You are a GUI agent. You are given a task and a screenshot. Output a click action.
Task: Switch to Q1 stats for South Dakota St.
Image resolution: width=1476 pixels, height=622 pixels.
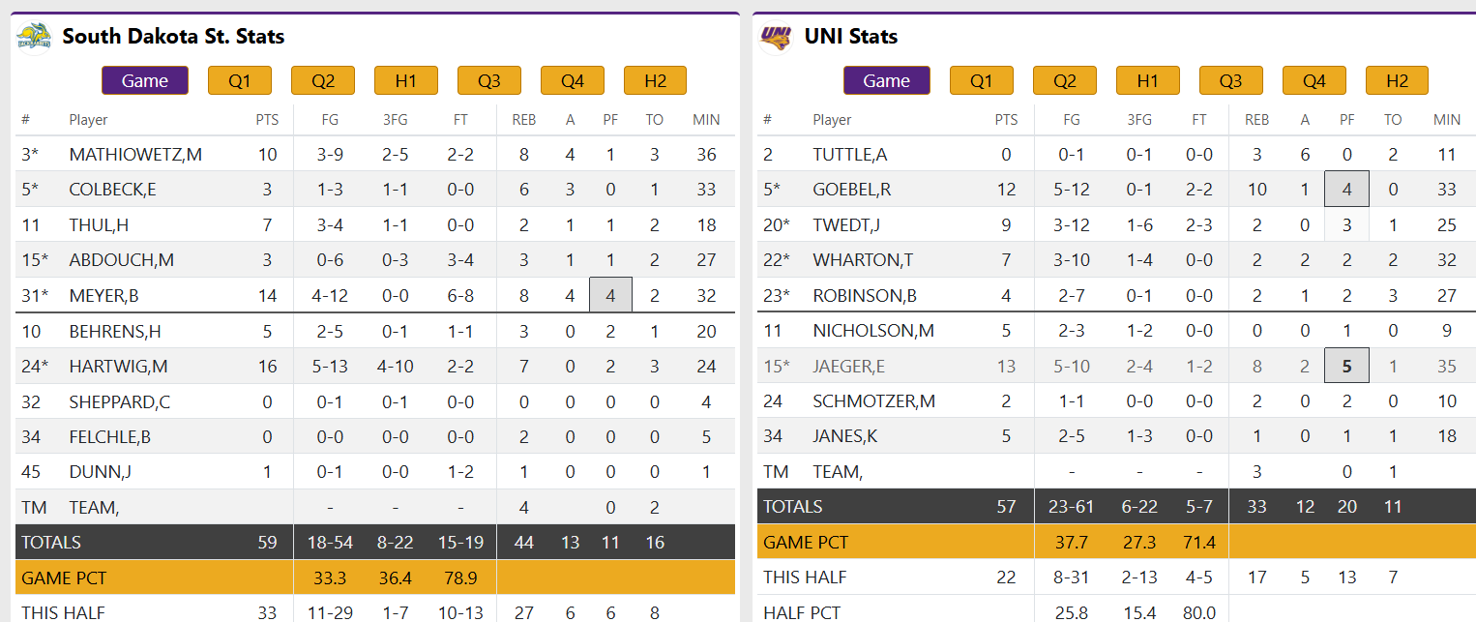coord(239,80)
